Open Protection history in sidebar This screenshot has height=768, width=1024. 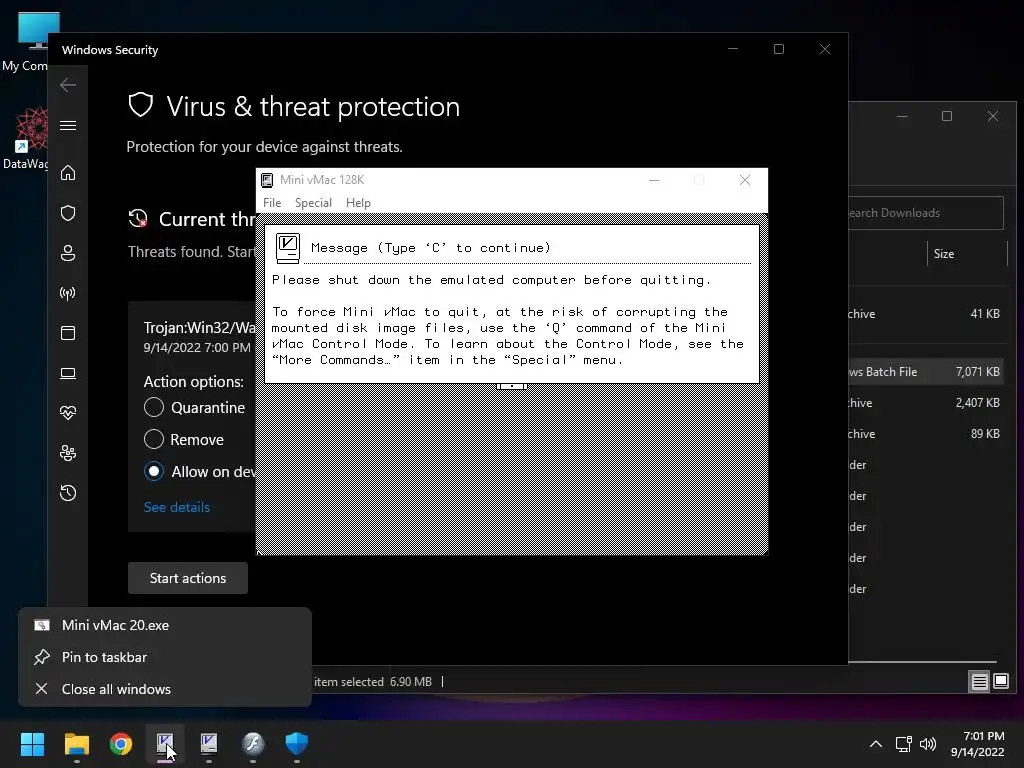[68, 493]
